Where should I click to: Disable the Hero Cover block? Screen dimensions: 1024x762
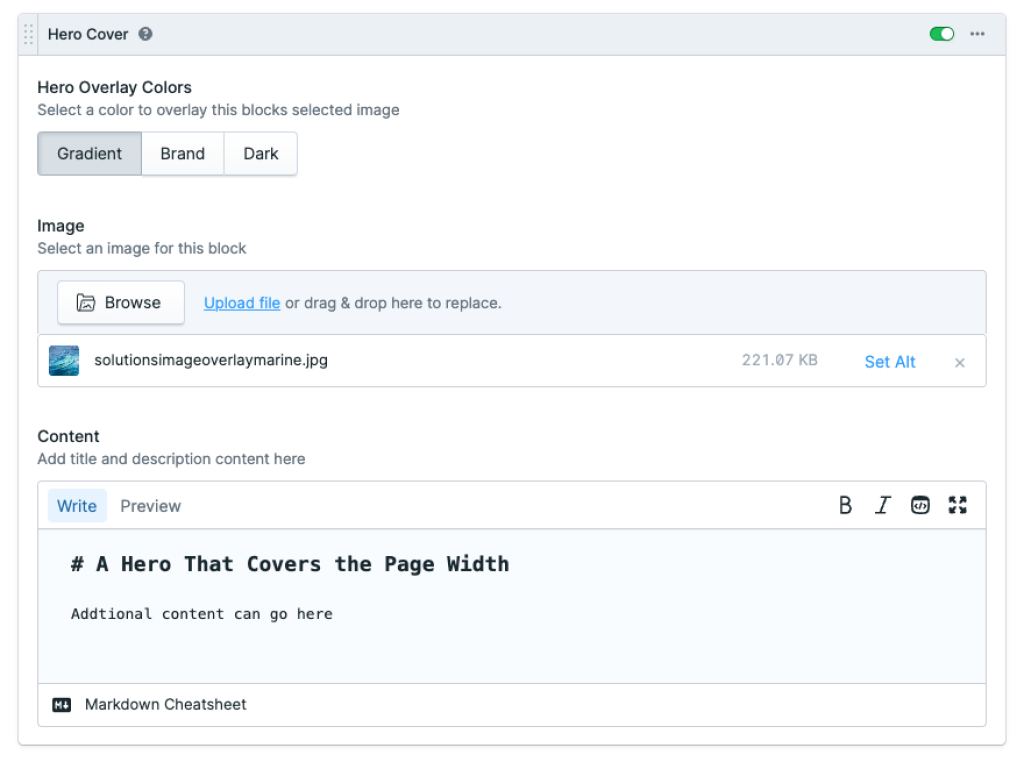coord(941,33)
